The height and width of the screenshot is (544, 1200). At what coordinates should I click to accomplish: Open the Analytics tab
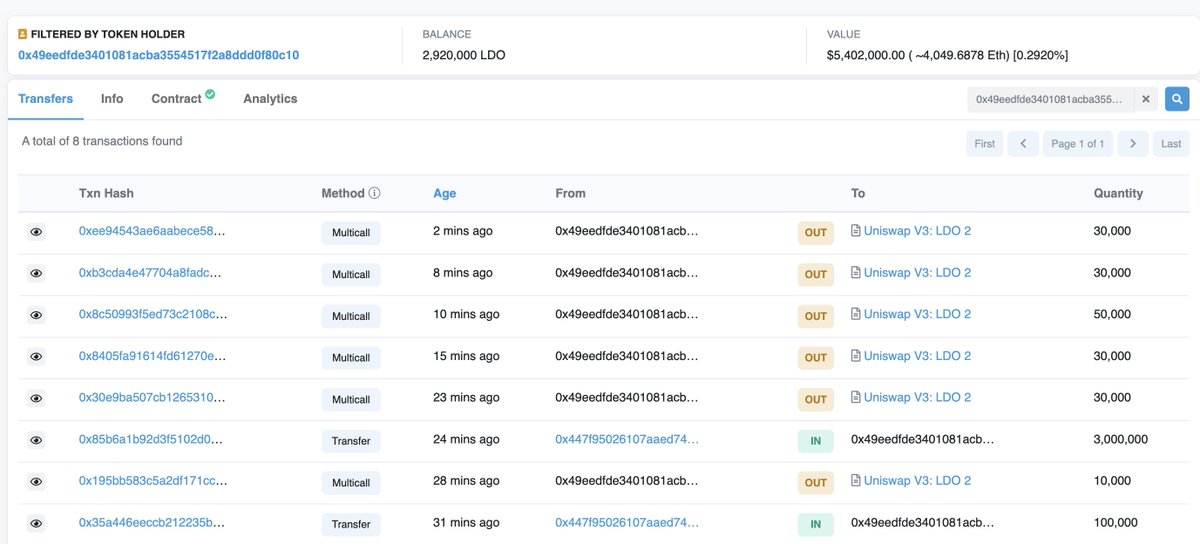[270, 99]
